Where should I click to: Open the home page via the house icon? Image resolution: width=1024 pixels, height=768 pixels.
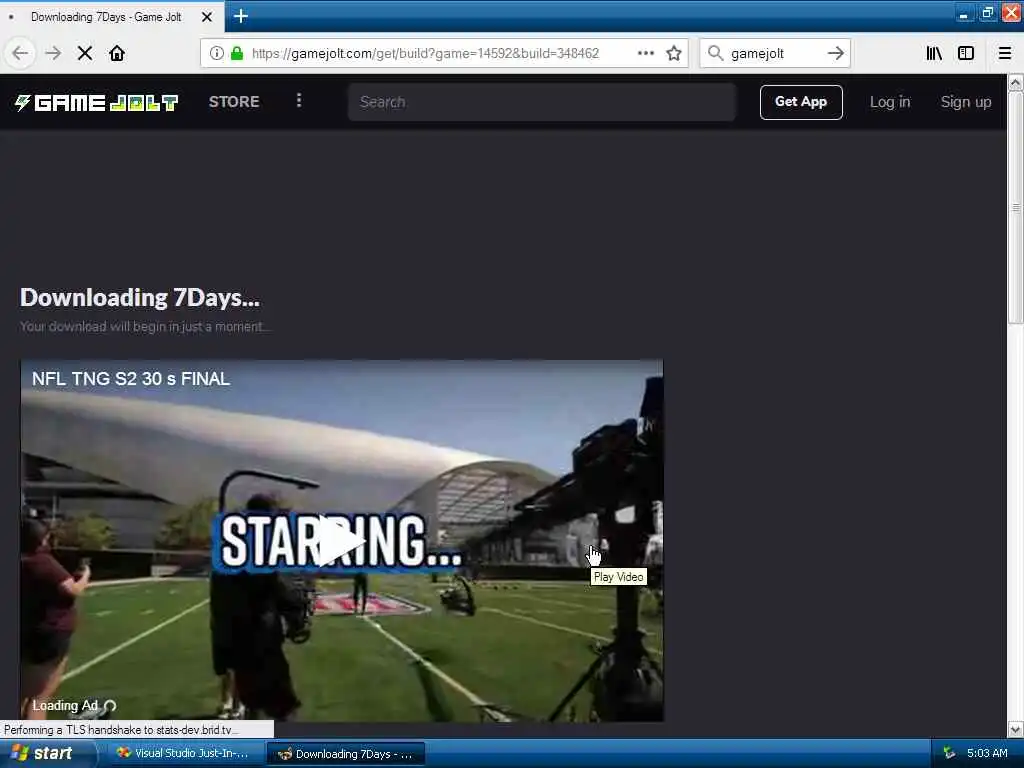click(x=117, y=53)
